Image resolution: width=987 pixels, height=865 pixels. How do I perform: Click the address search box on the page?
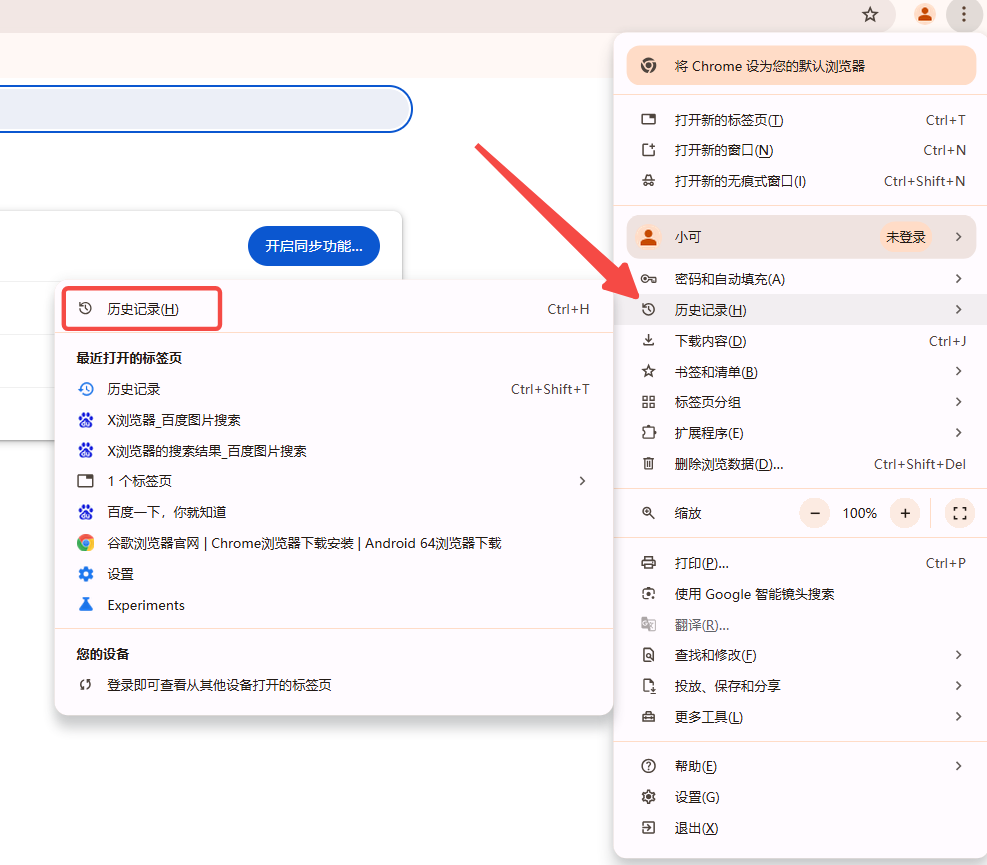(x=205, y=109)
